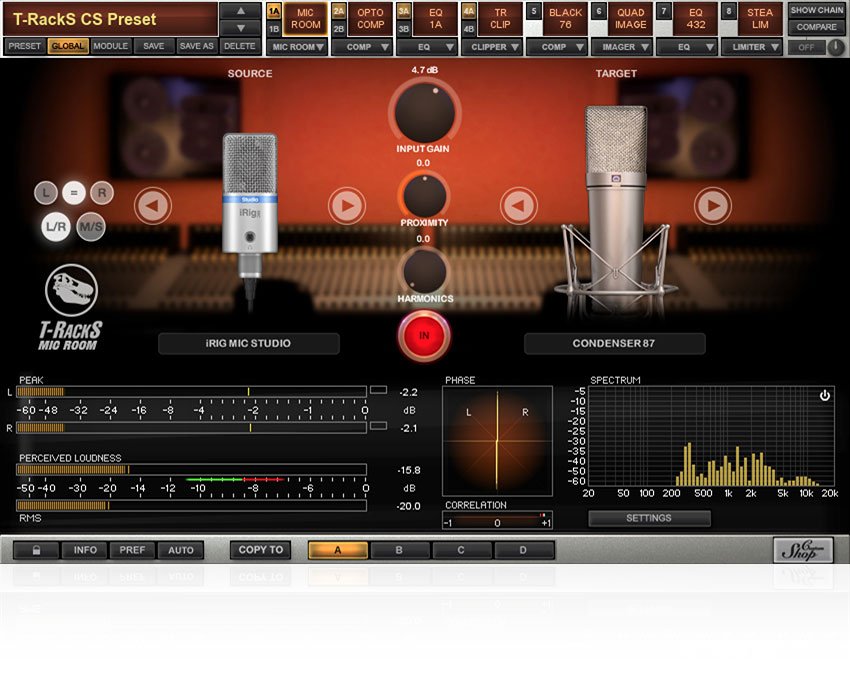This screenshot has height=699, width=850.
Task: Open the QUAD IMAGE module slot
Action: click(x=630, y=19)
